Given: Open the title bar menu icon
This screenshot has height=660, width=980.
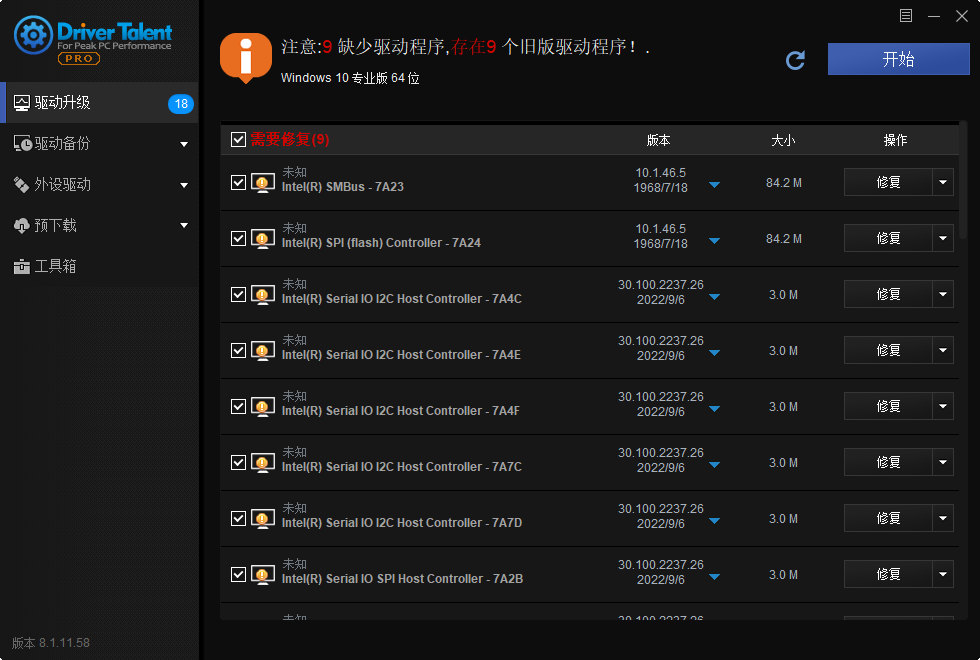Looking at the screenshot, I should (906, 15).
